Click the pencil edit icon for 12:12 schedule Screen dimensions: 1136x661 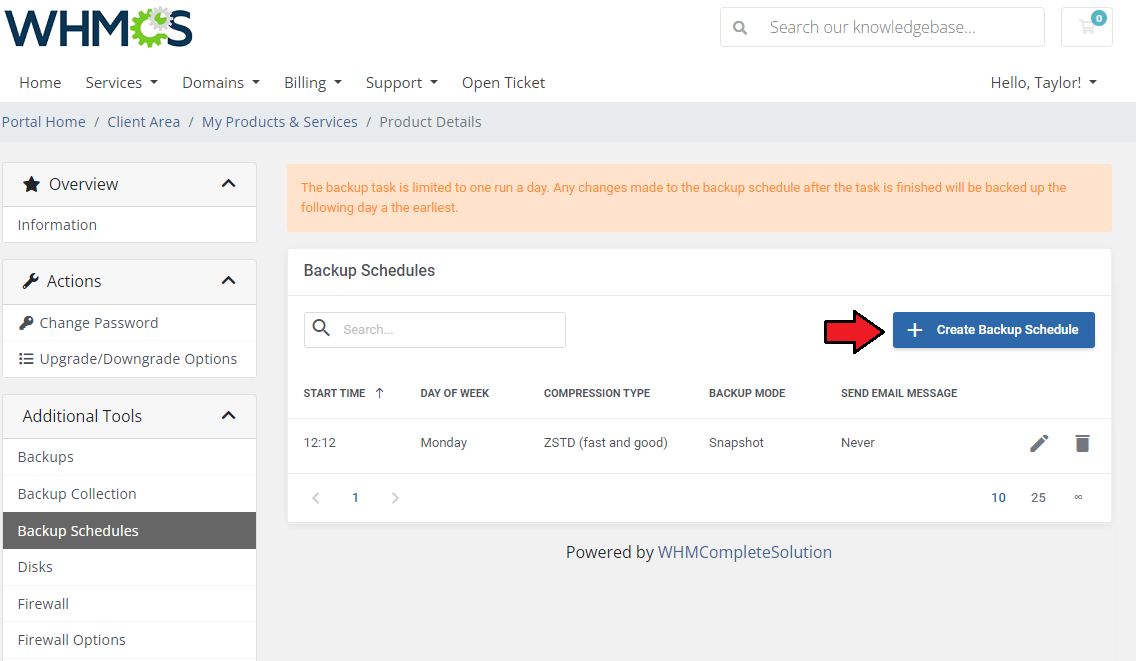1039,443
